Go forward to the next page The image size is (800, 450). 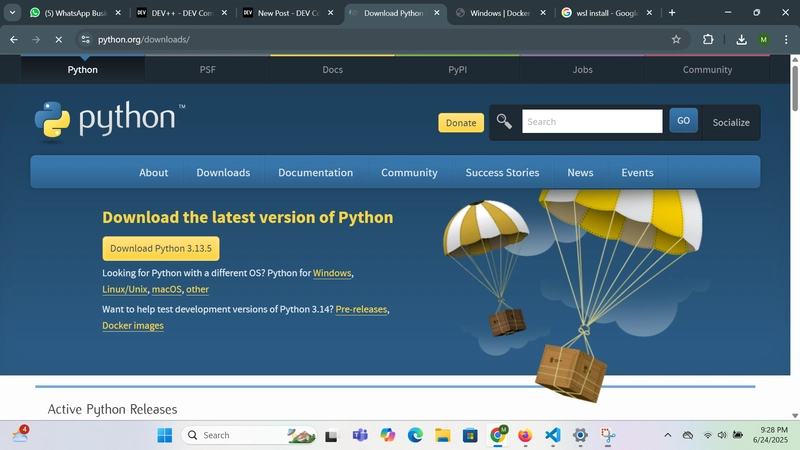tap(36, 39)
